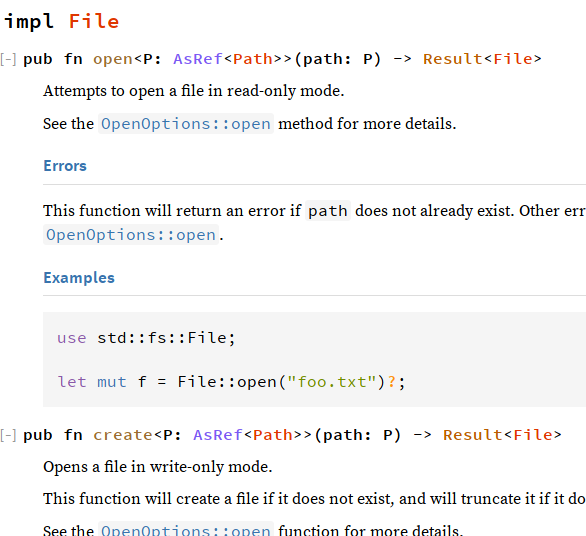The width and height of the screenshot is (586, 536).
Task: Click the inline code 'path' in Errors text
Action: [x=328, y=211]
